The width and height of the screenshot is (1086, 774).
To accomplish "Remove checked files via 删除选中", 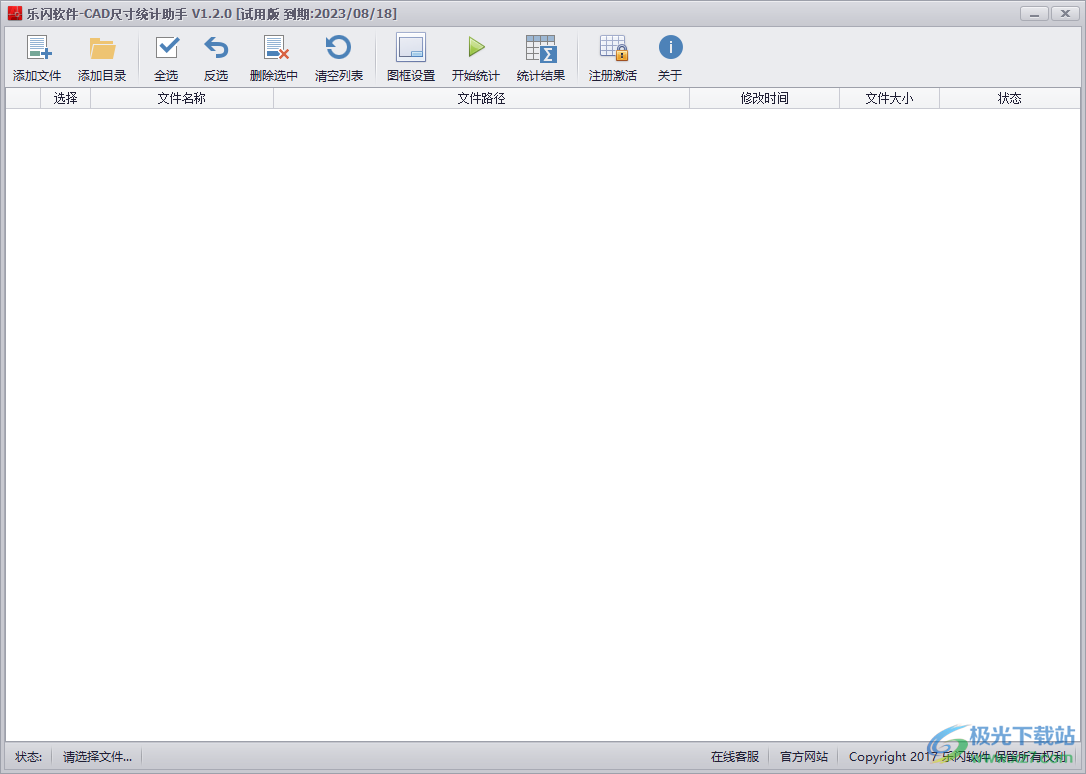I will click(x=274, y=58).
